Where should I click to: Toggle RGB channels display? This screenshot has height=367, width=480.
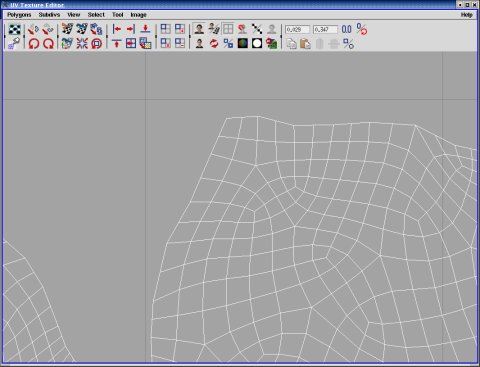tap(243, 43)
